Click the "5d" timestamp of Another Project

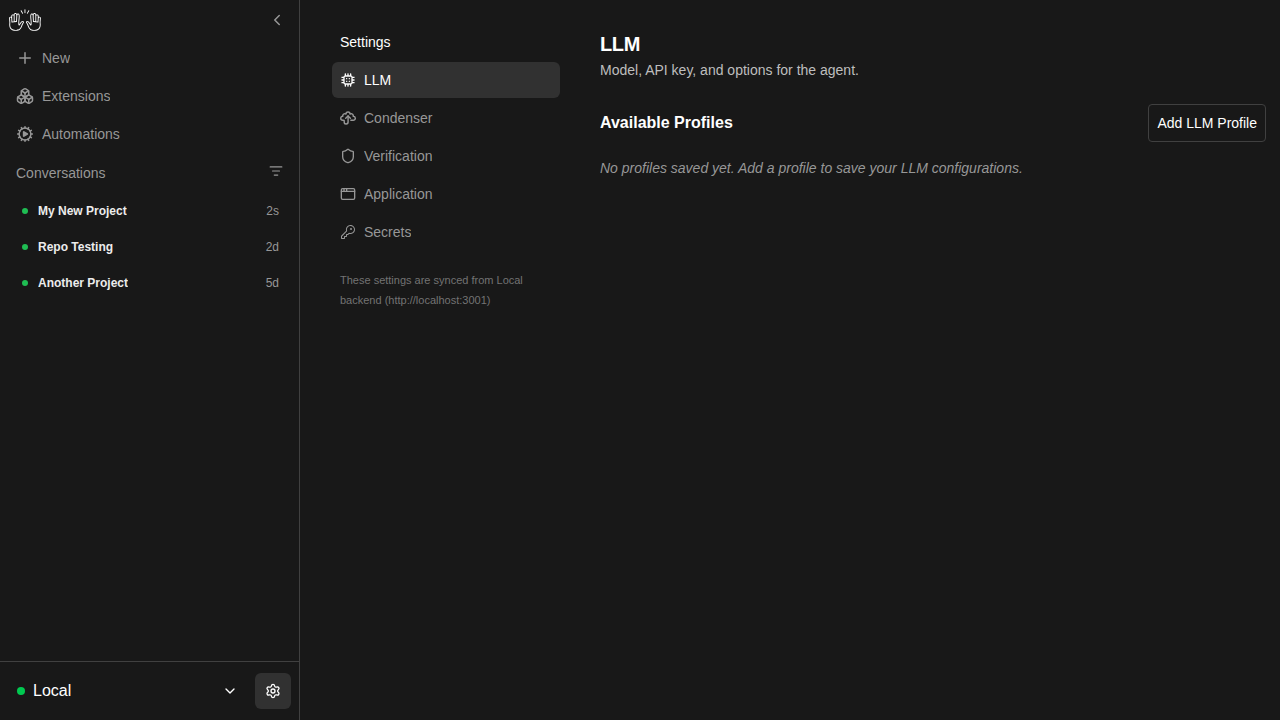(x=272, y=283)
